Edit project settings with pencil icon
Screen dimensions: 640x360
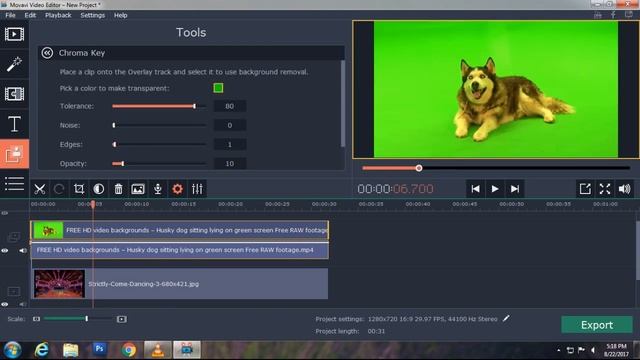pyautogui.click(x=506, y=318)
